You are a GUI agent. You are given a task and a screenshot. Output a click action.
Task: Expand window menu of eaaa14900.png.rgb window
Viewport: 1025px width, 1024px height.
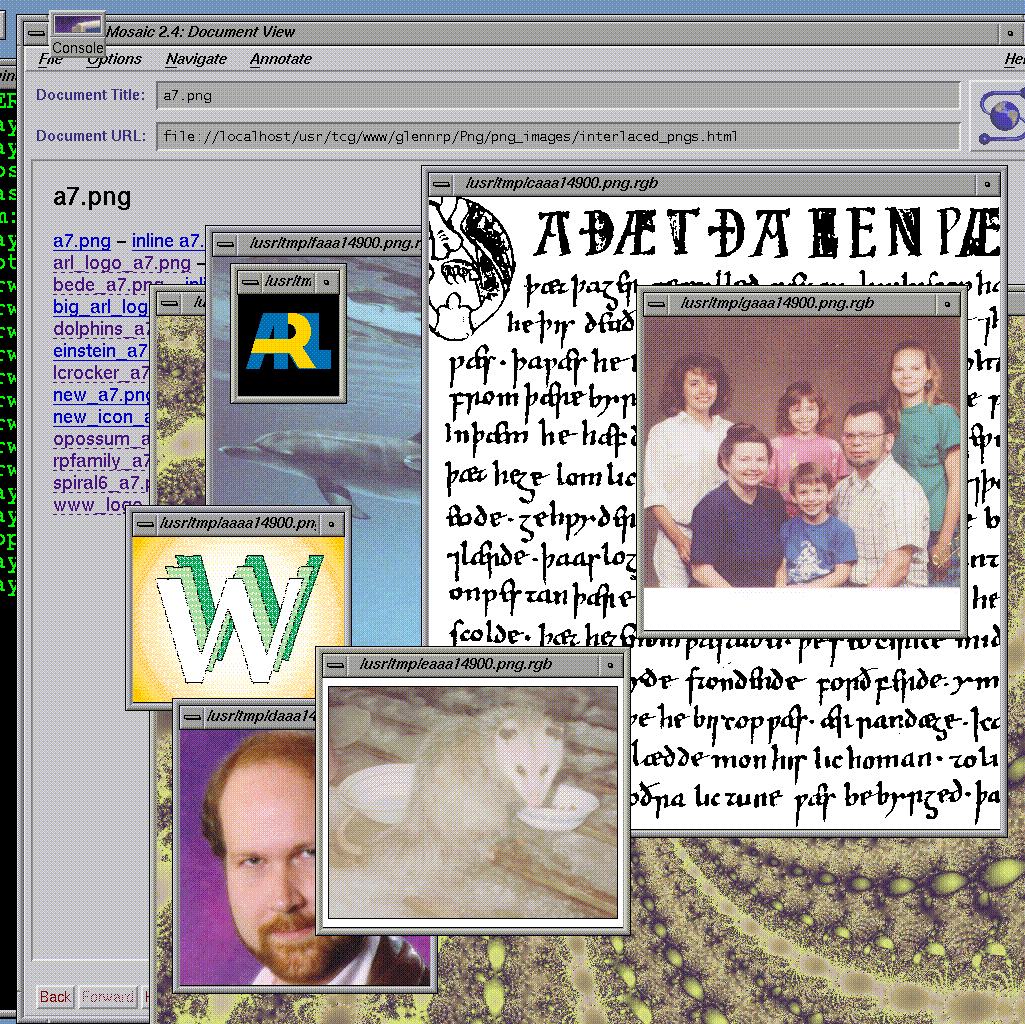[x=335, y=664]
